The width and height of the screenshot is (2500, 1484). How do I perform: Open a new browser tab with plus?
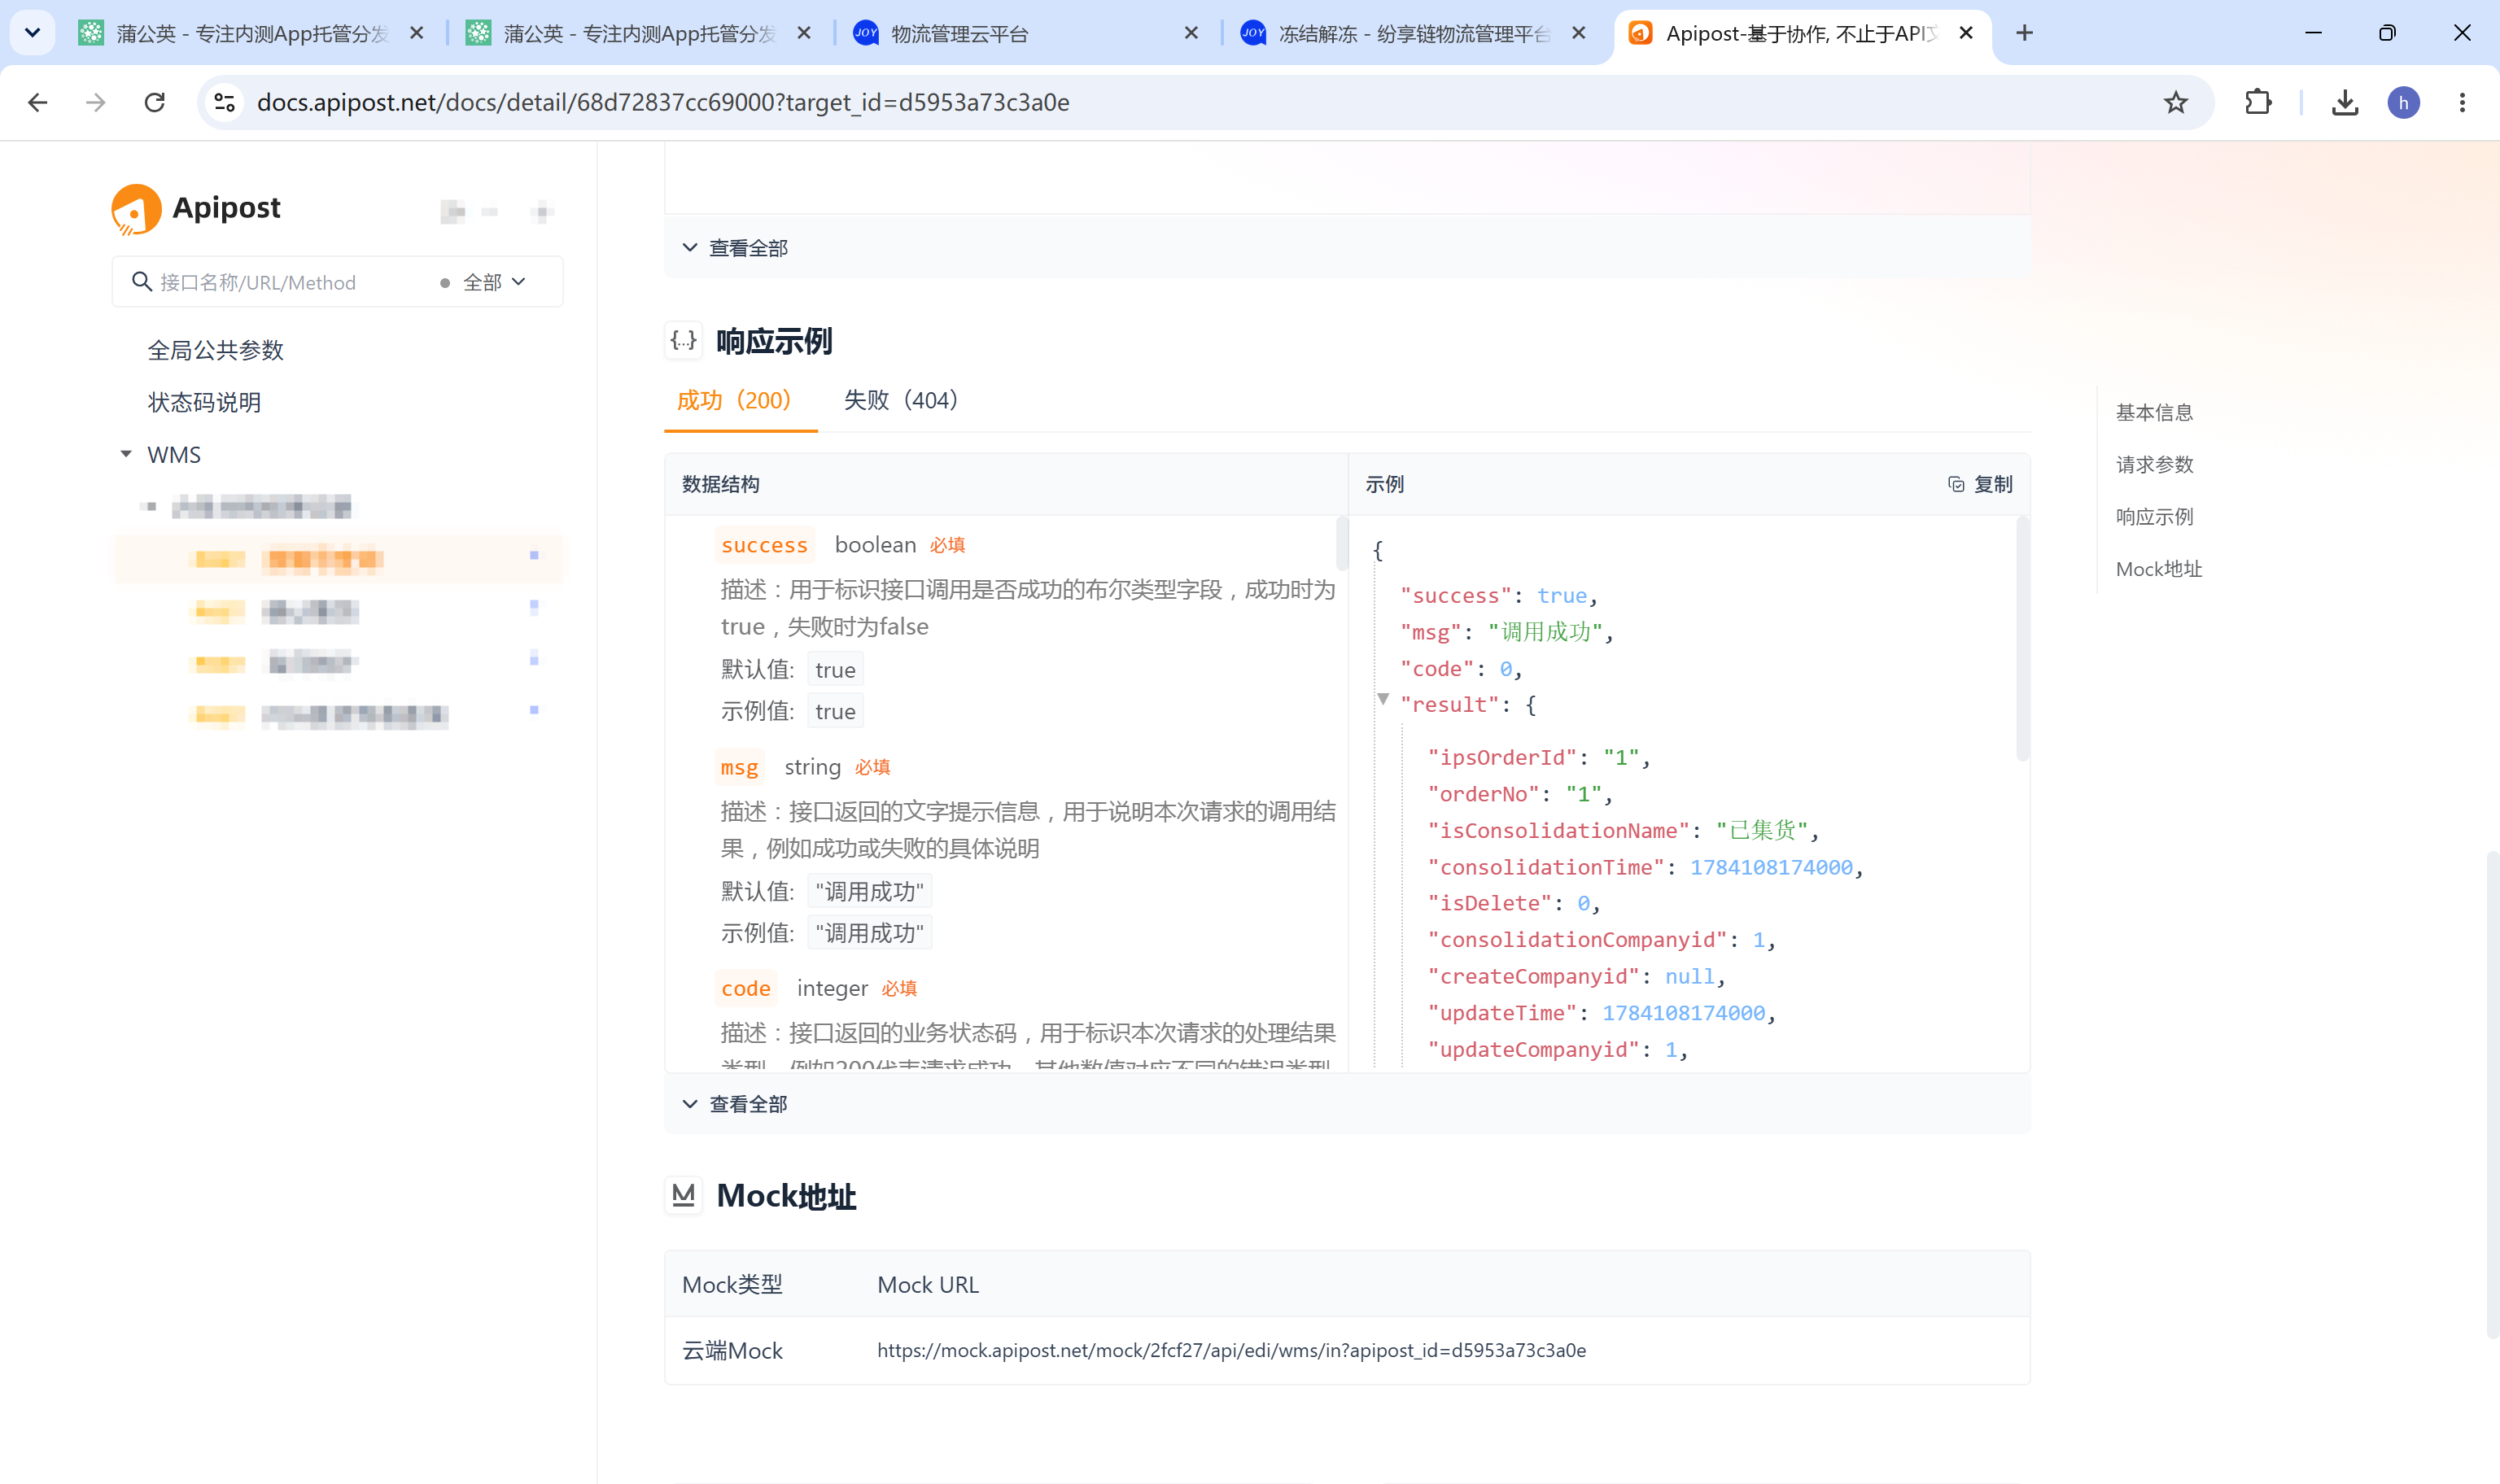pos(2025,33)
